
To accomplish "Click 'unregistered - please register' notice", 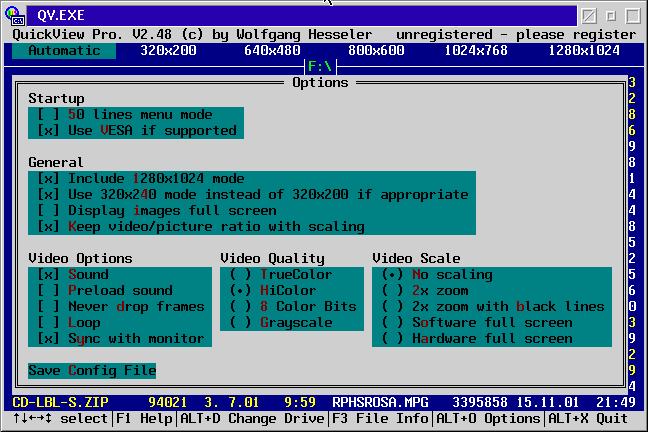I will pos(516,34).
